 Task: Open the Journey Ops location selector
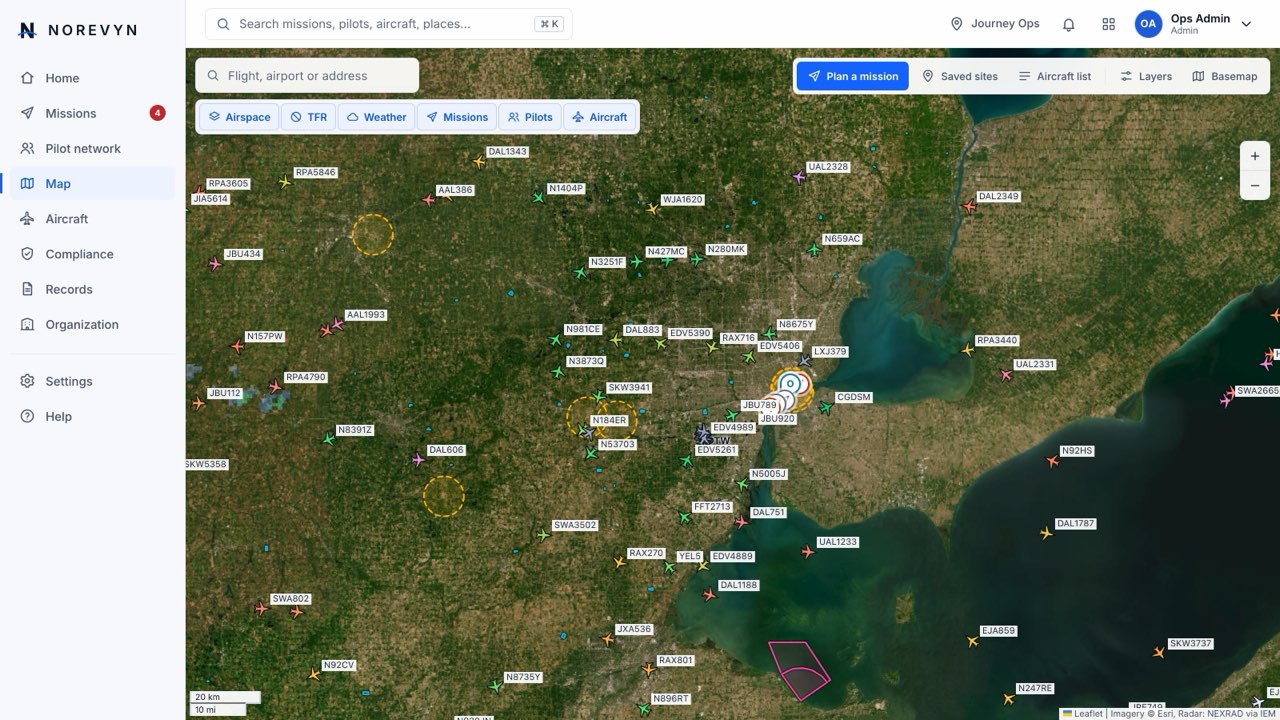pos(995,24)
